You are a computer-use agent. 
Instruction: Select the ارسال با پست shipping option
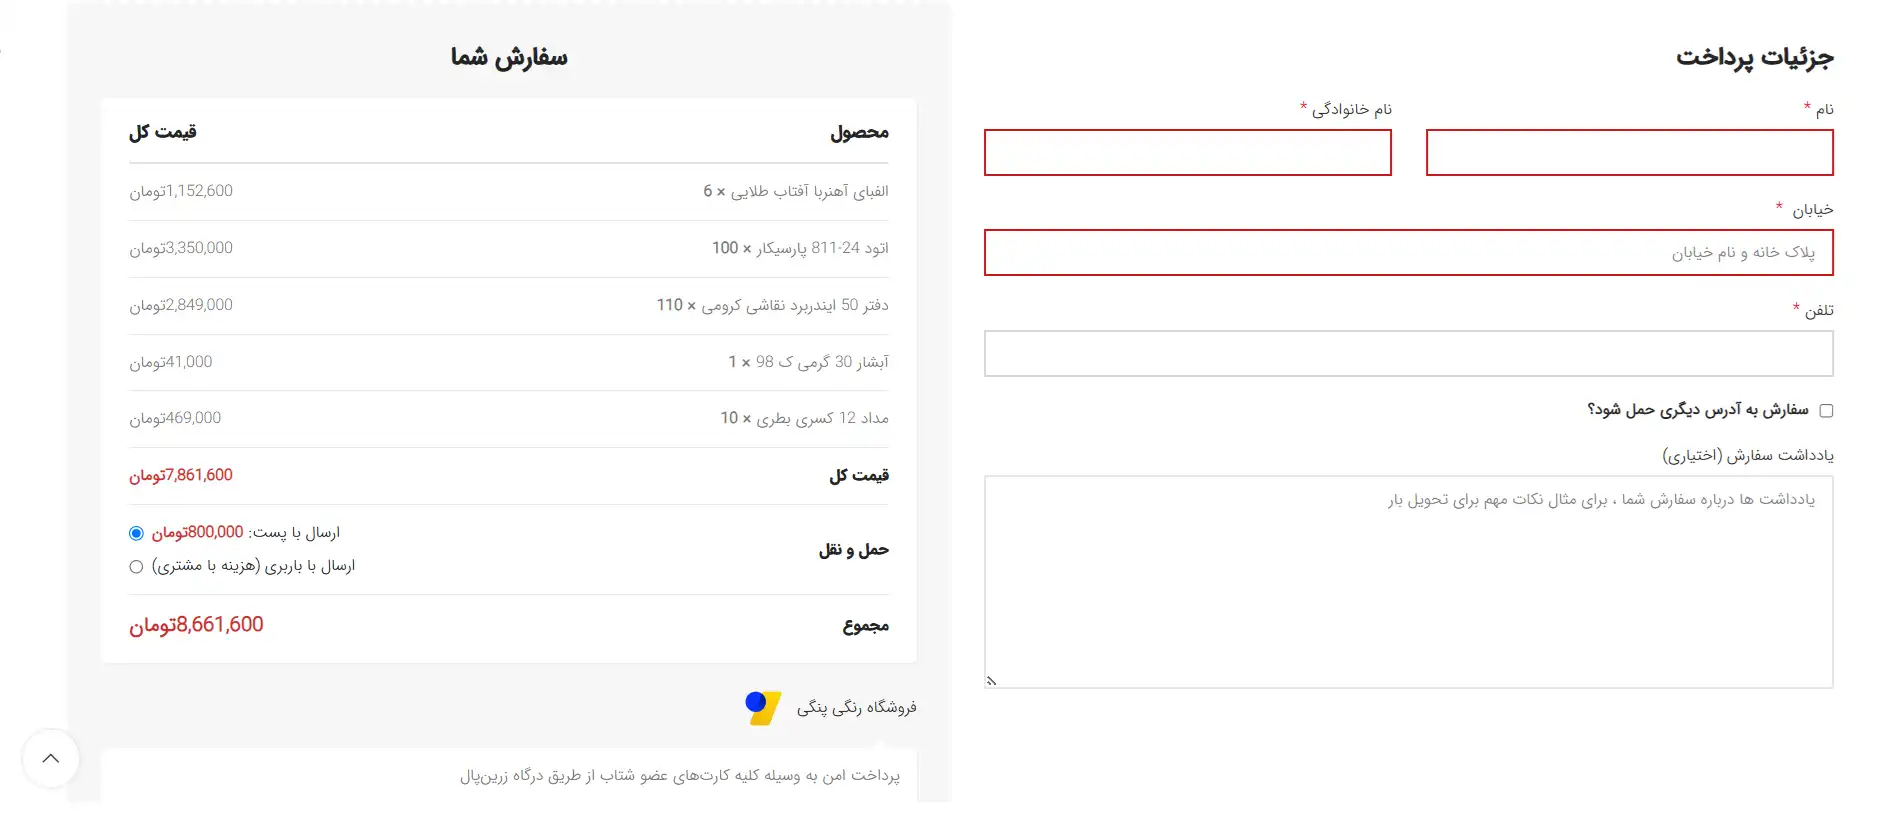coord(137,533)
